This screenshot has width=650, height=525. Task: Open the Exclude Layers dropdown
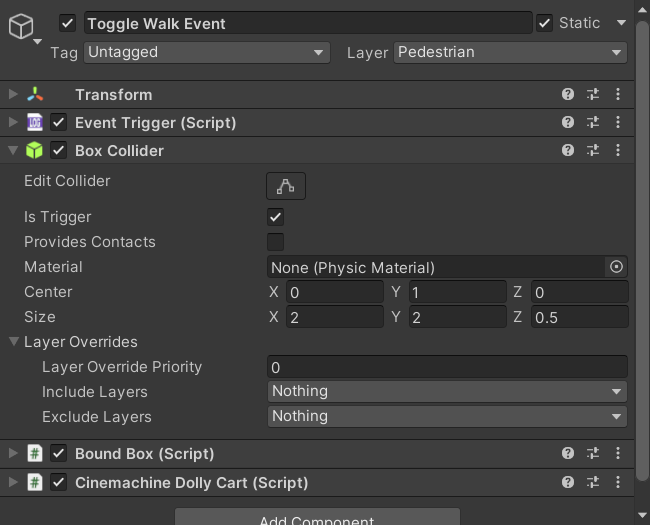pos(447,416)
